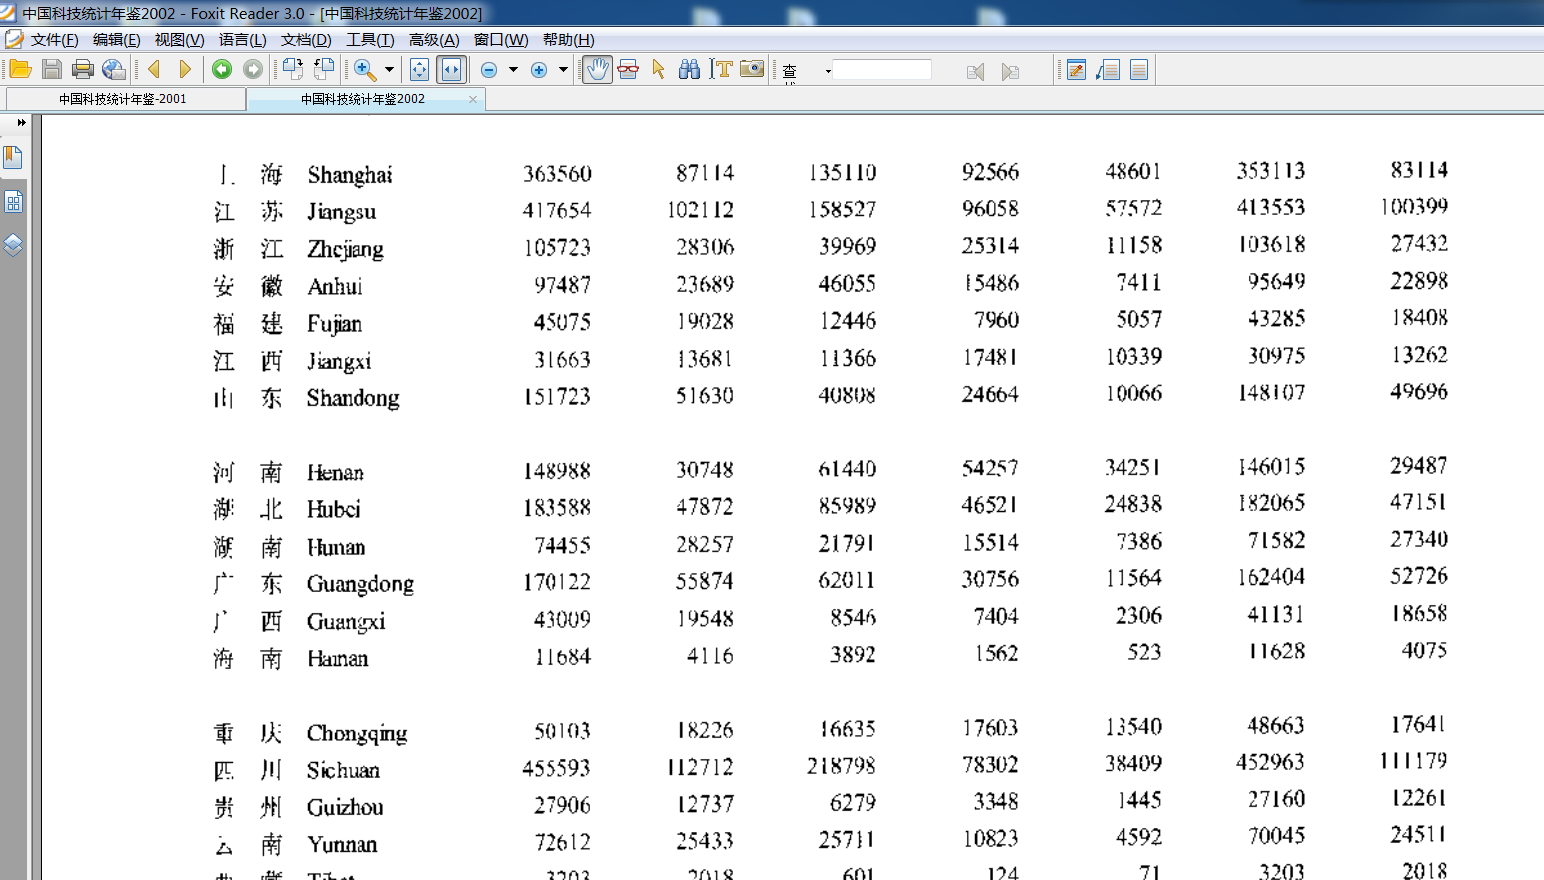This screenshot has height=880, width=1544.
Task: Open the 语言(L) menu
Action: coord(242,40)
